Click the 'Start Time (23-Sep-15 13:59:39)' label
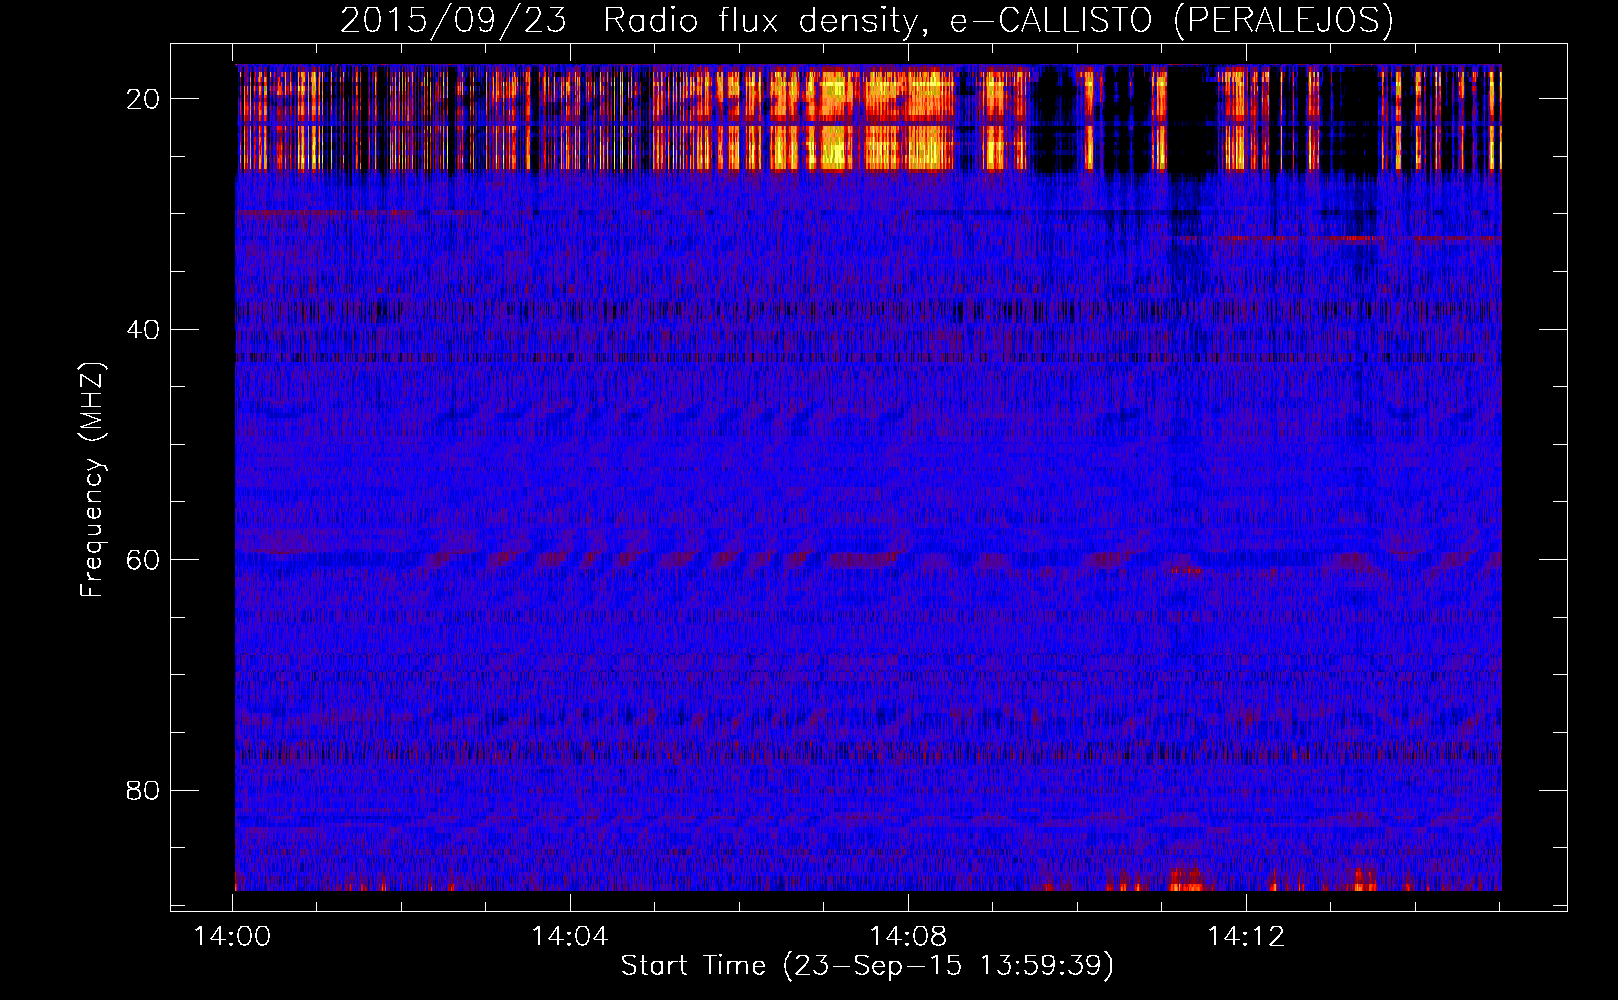Screen dimensions: 1618x1000 tap(867, 966)
